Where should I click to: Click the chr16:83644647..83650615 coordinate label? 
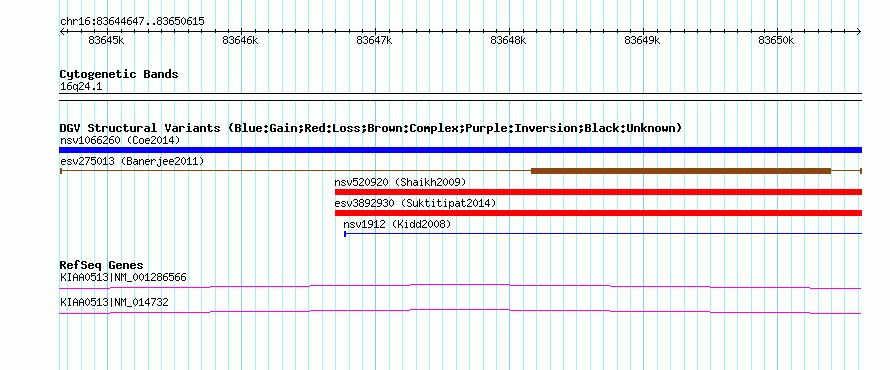click(x=132, y=22)
